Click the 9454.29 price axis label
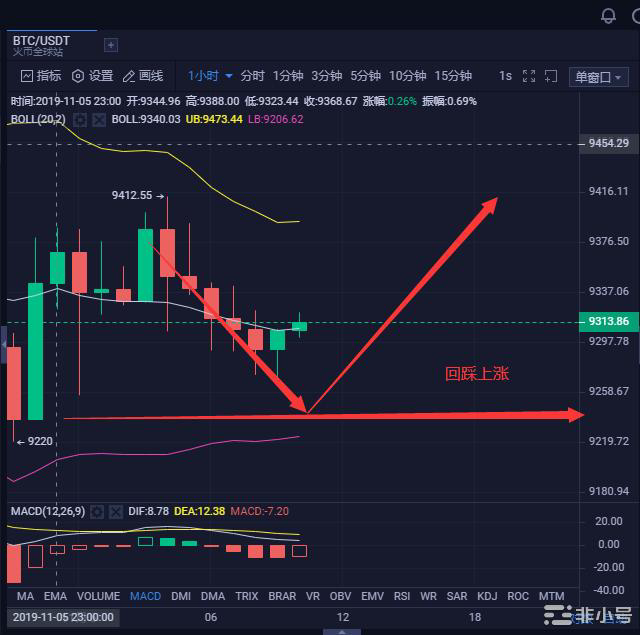 point(609,144)
